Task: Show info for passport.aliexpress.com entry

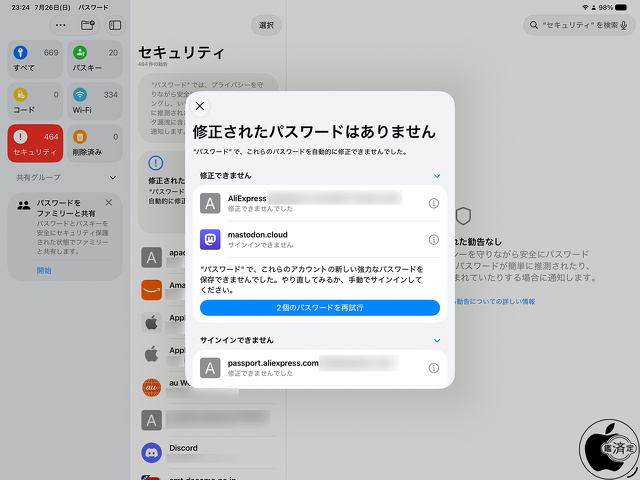Action: point(433,368)
